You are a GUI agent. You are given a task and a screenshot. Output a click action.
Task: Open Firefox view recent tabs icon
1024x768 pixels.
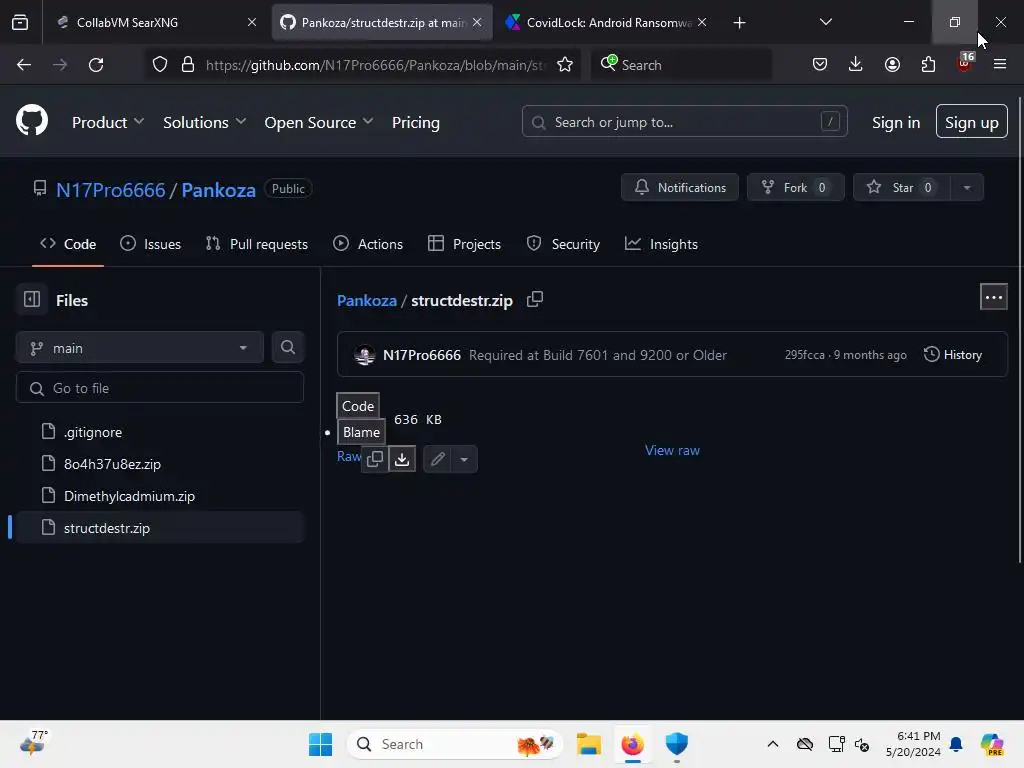(x=20, y=22)
